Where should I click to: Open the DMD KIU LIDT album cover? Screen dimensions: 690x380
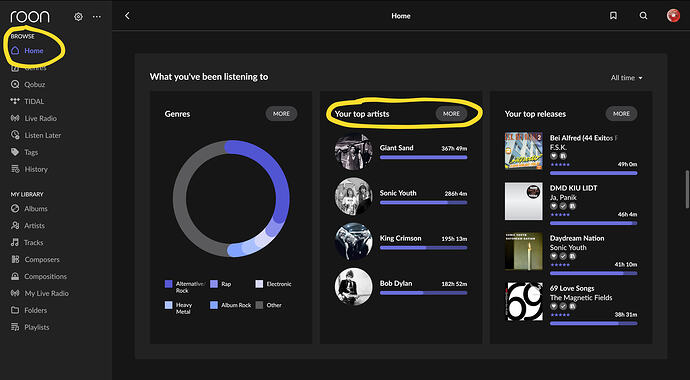524,201
